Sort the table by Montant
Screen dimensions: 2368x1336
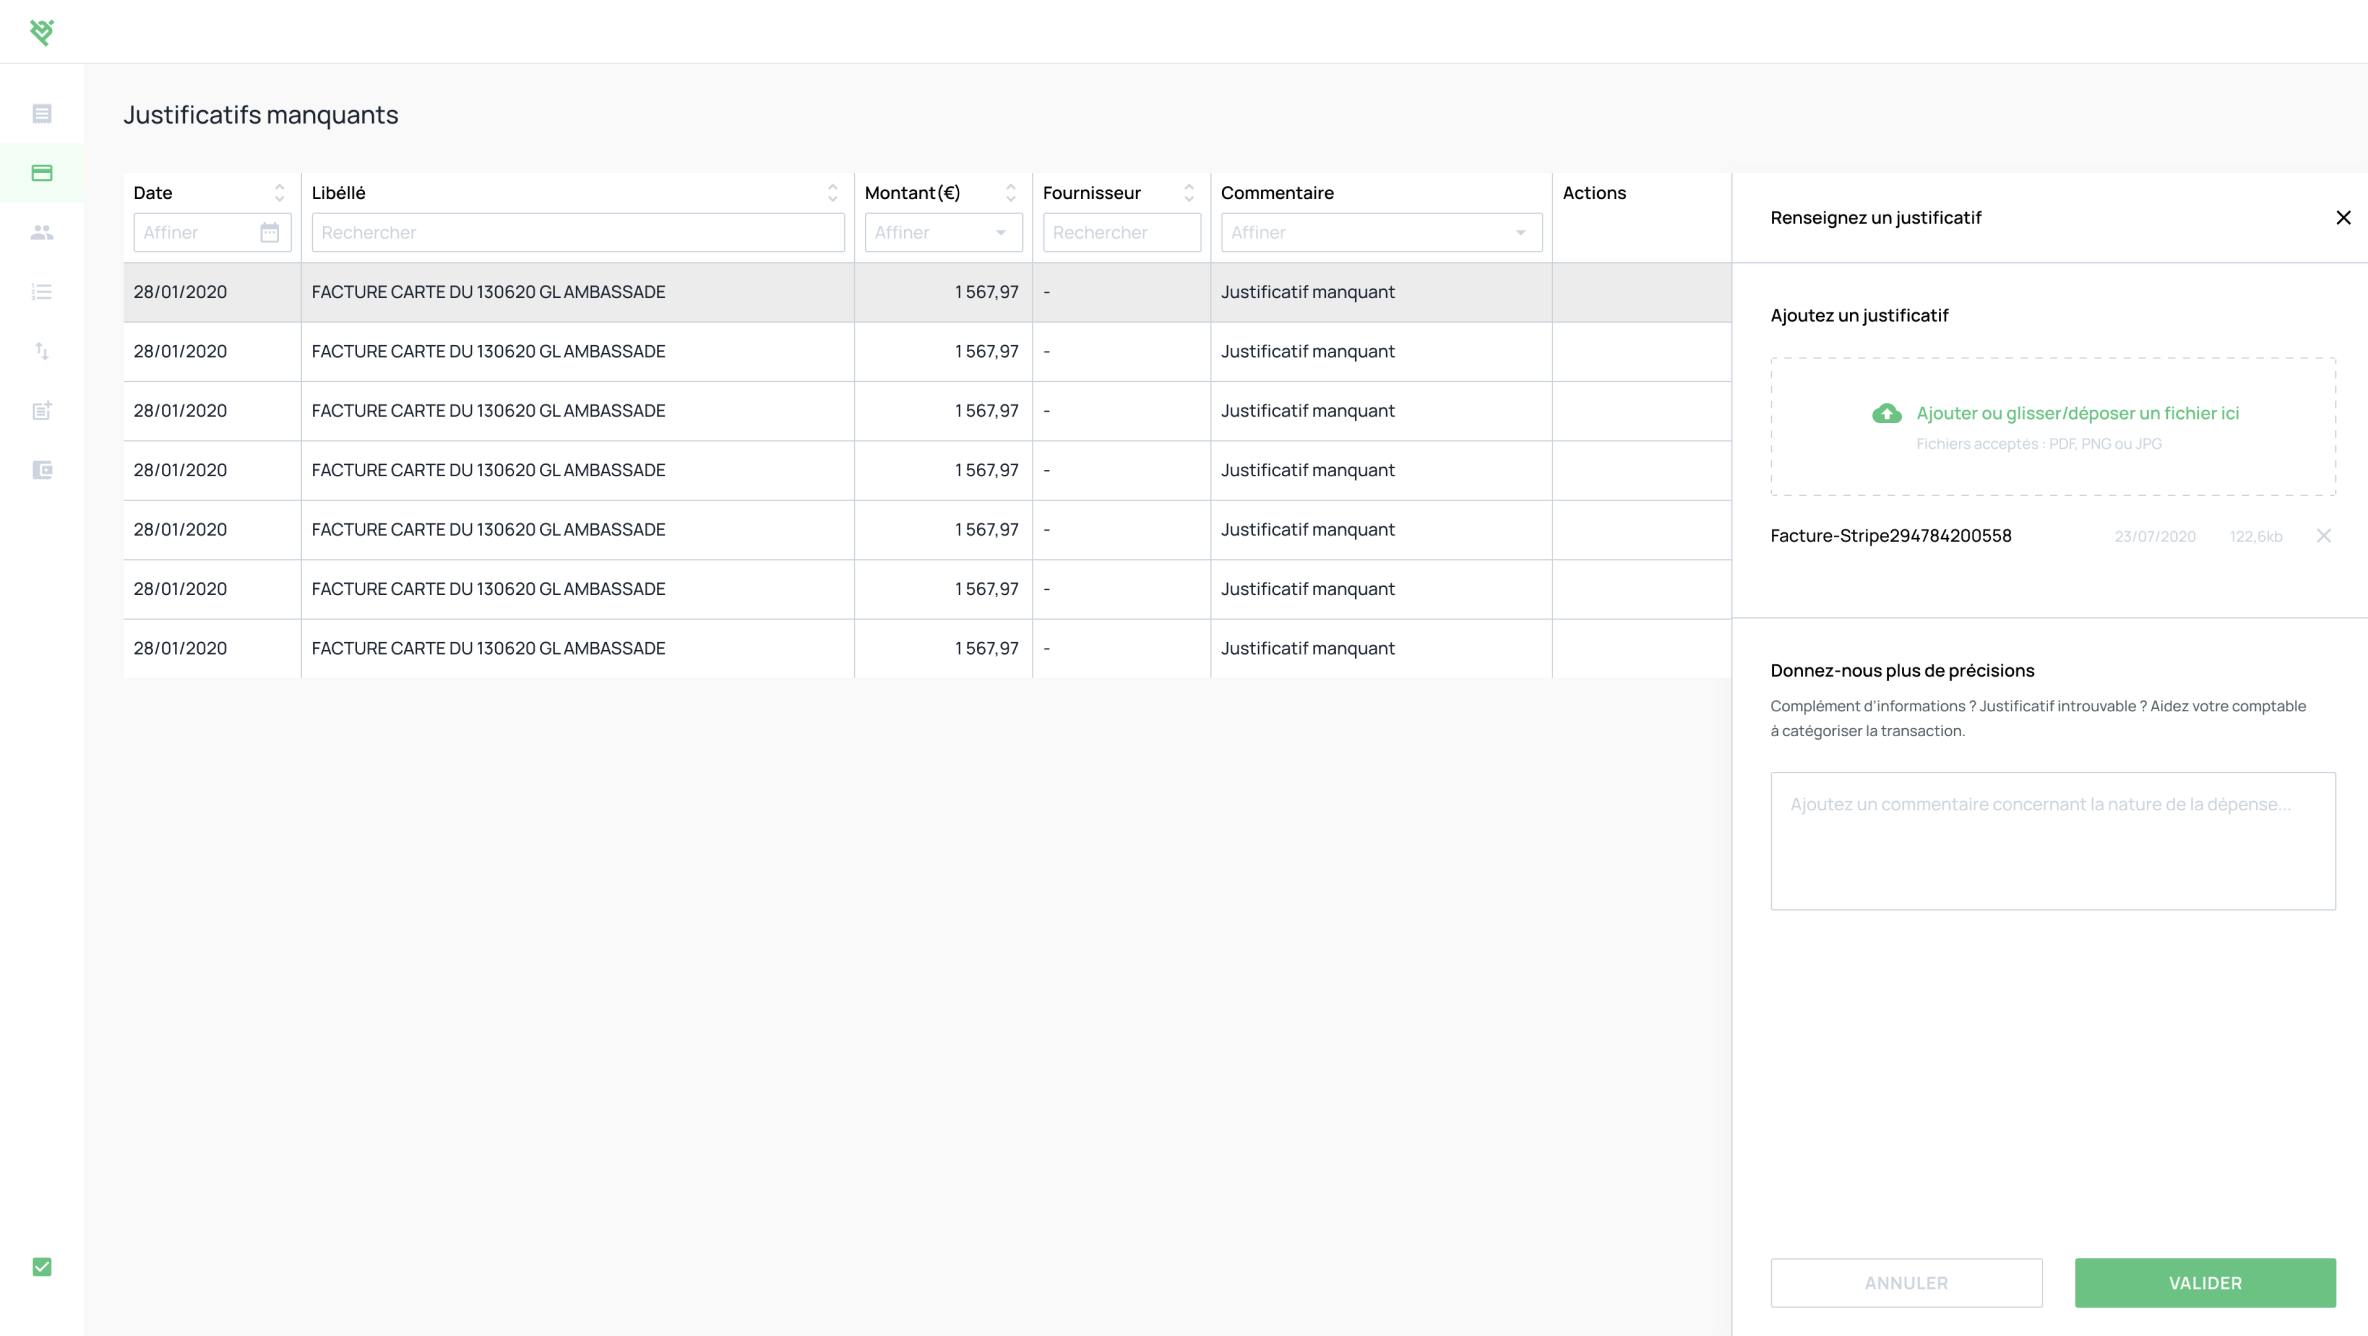point(1010,193)
